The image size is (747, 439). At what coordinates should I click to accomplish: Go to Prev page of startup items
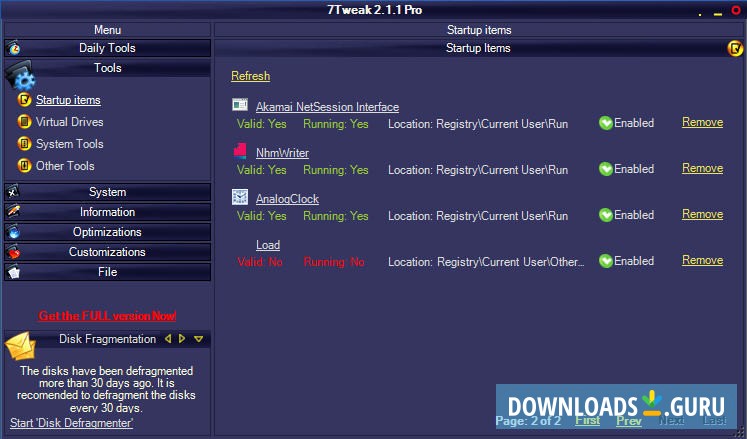tap(629, 421)
